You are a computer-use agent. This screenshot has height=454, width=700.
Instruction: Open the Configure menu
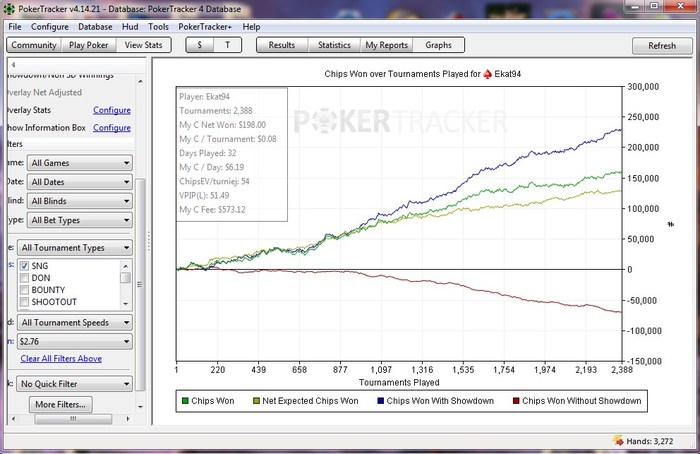[50, 27]
